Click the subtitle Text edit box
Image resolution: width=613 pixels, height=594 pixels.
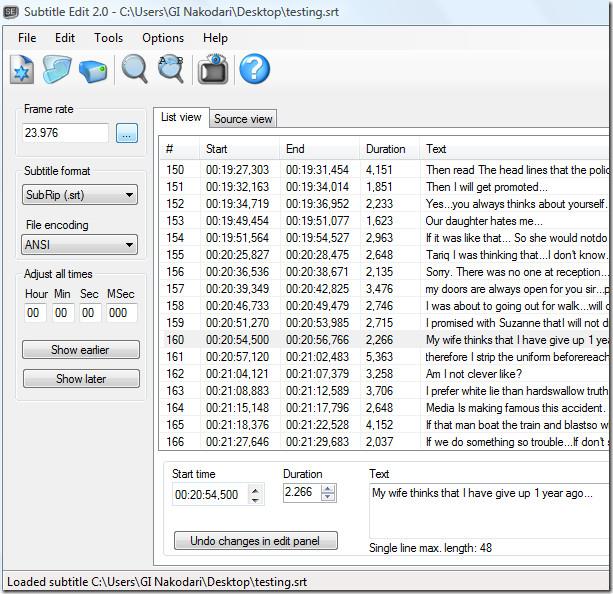coord(489,511)
